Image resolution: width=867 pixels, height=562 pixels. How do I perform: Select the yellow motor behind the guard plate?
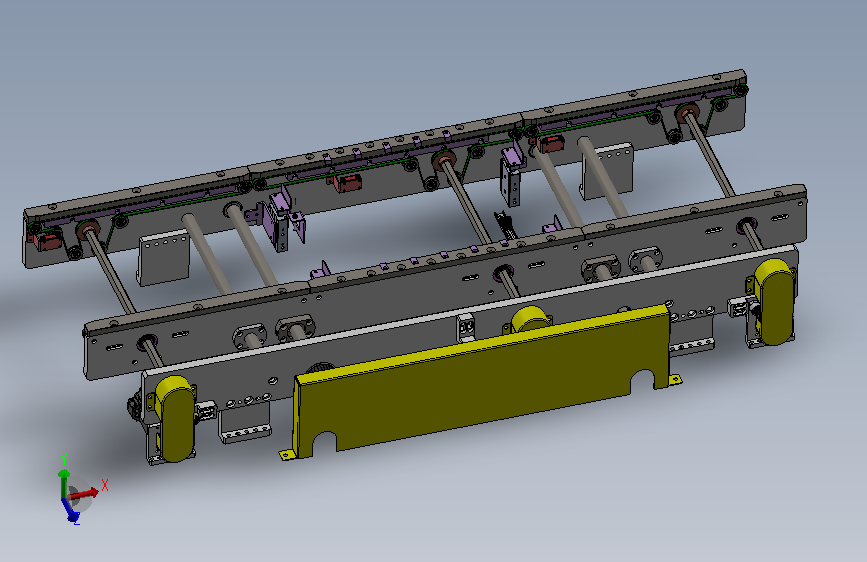[x=530, y=320]
